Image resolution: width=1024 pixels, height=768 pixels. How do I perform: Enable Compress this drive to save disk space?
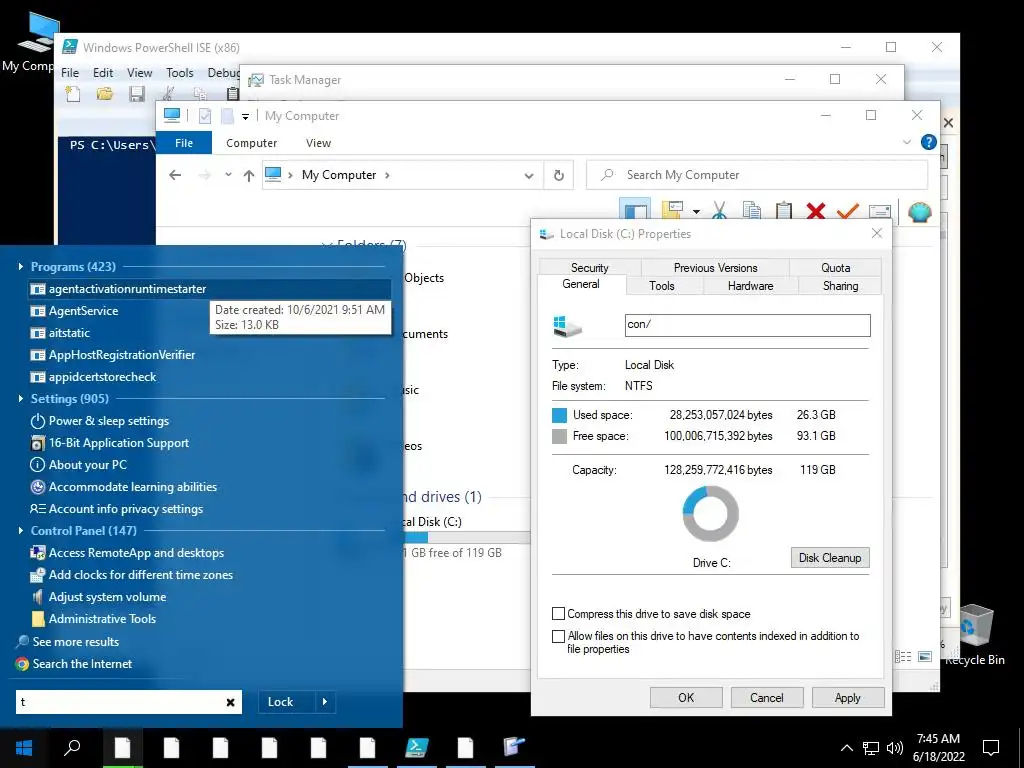click(x=558, y=614)
